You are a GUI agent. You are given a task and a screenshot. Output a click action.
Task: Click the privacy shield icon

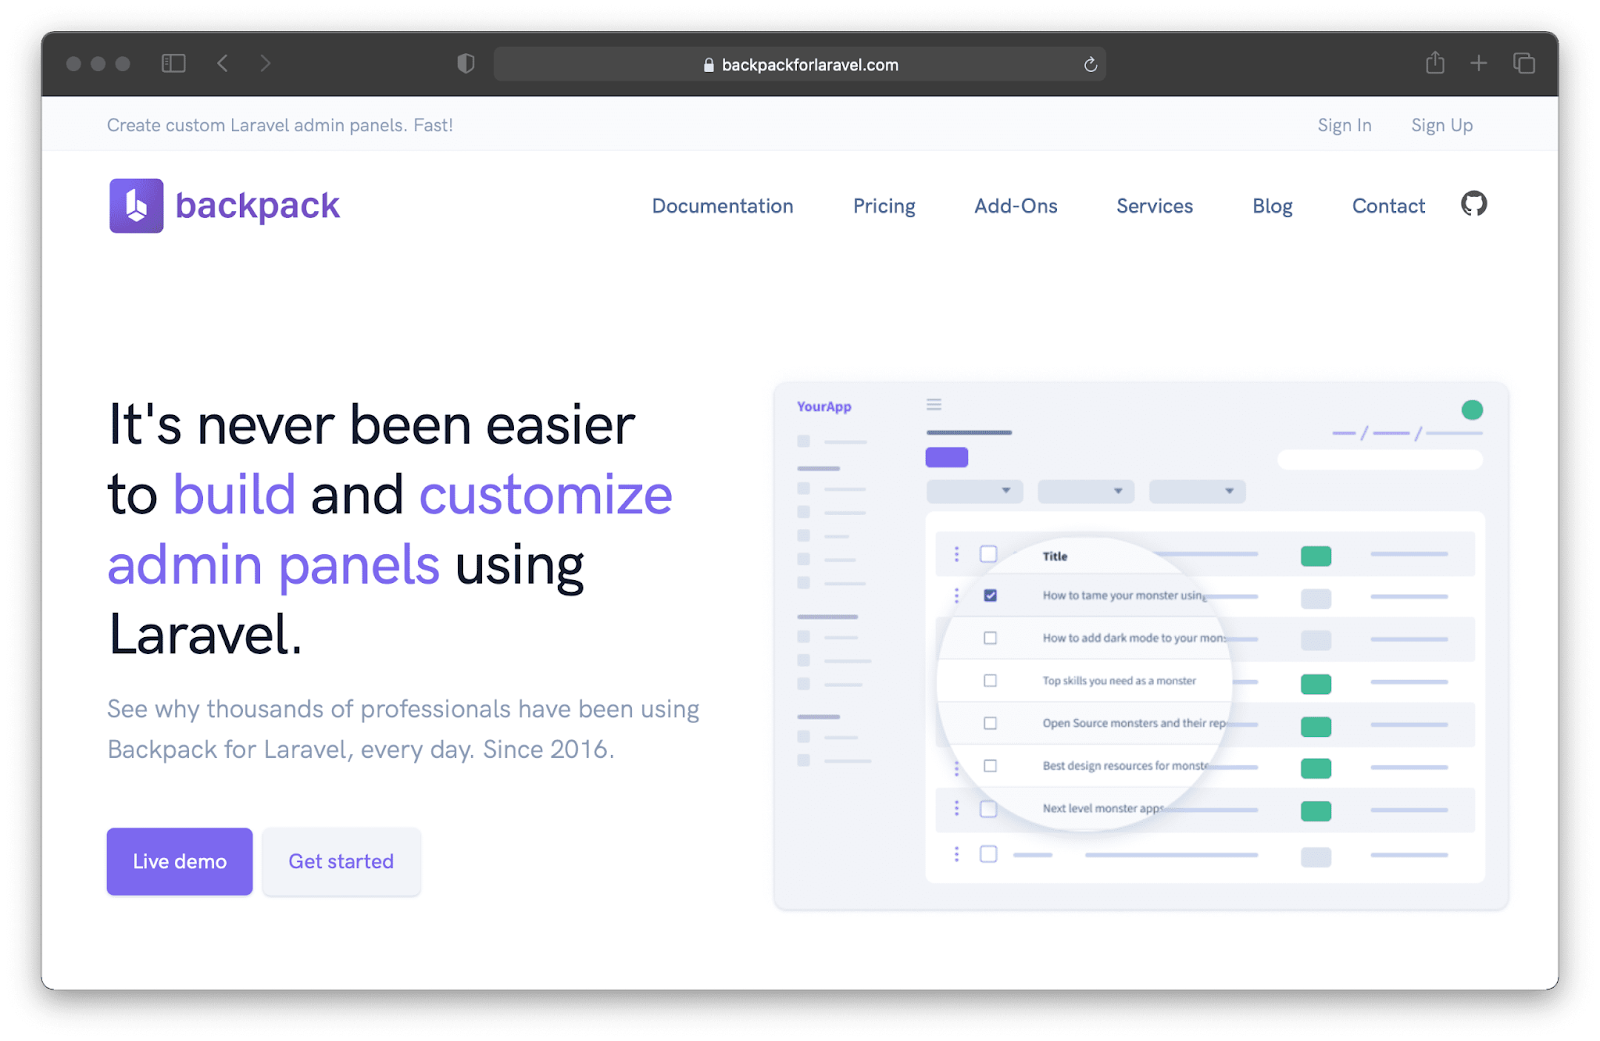(x=466, y=64)
